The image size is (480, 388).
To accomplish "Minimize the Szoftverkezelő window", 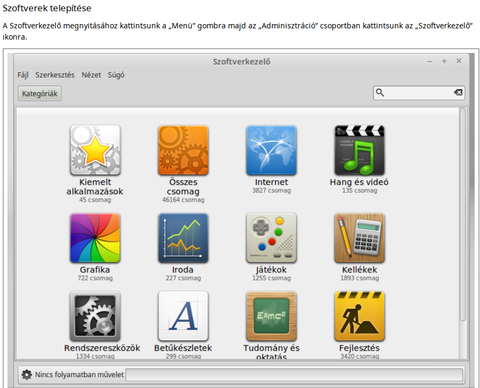I will coord(430,61).
